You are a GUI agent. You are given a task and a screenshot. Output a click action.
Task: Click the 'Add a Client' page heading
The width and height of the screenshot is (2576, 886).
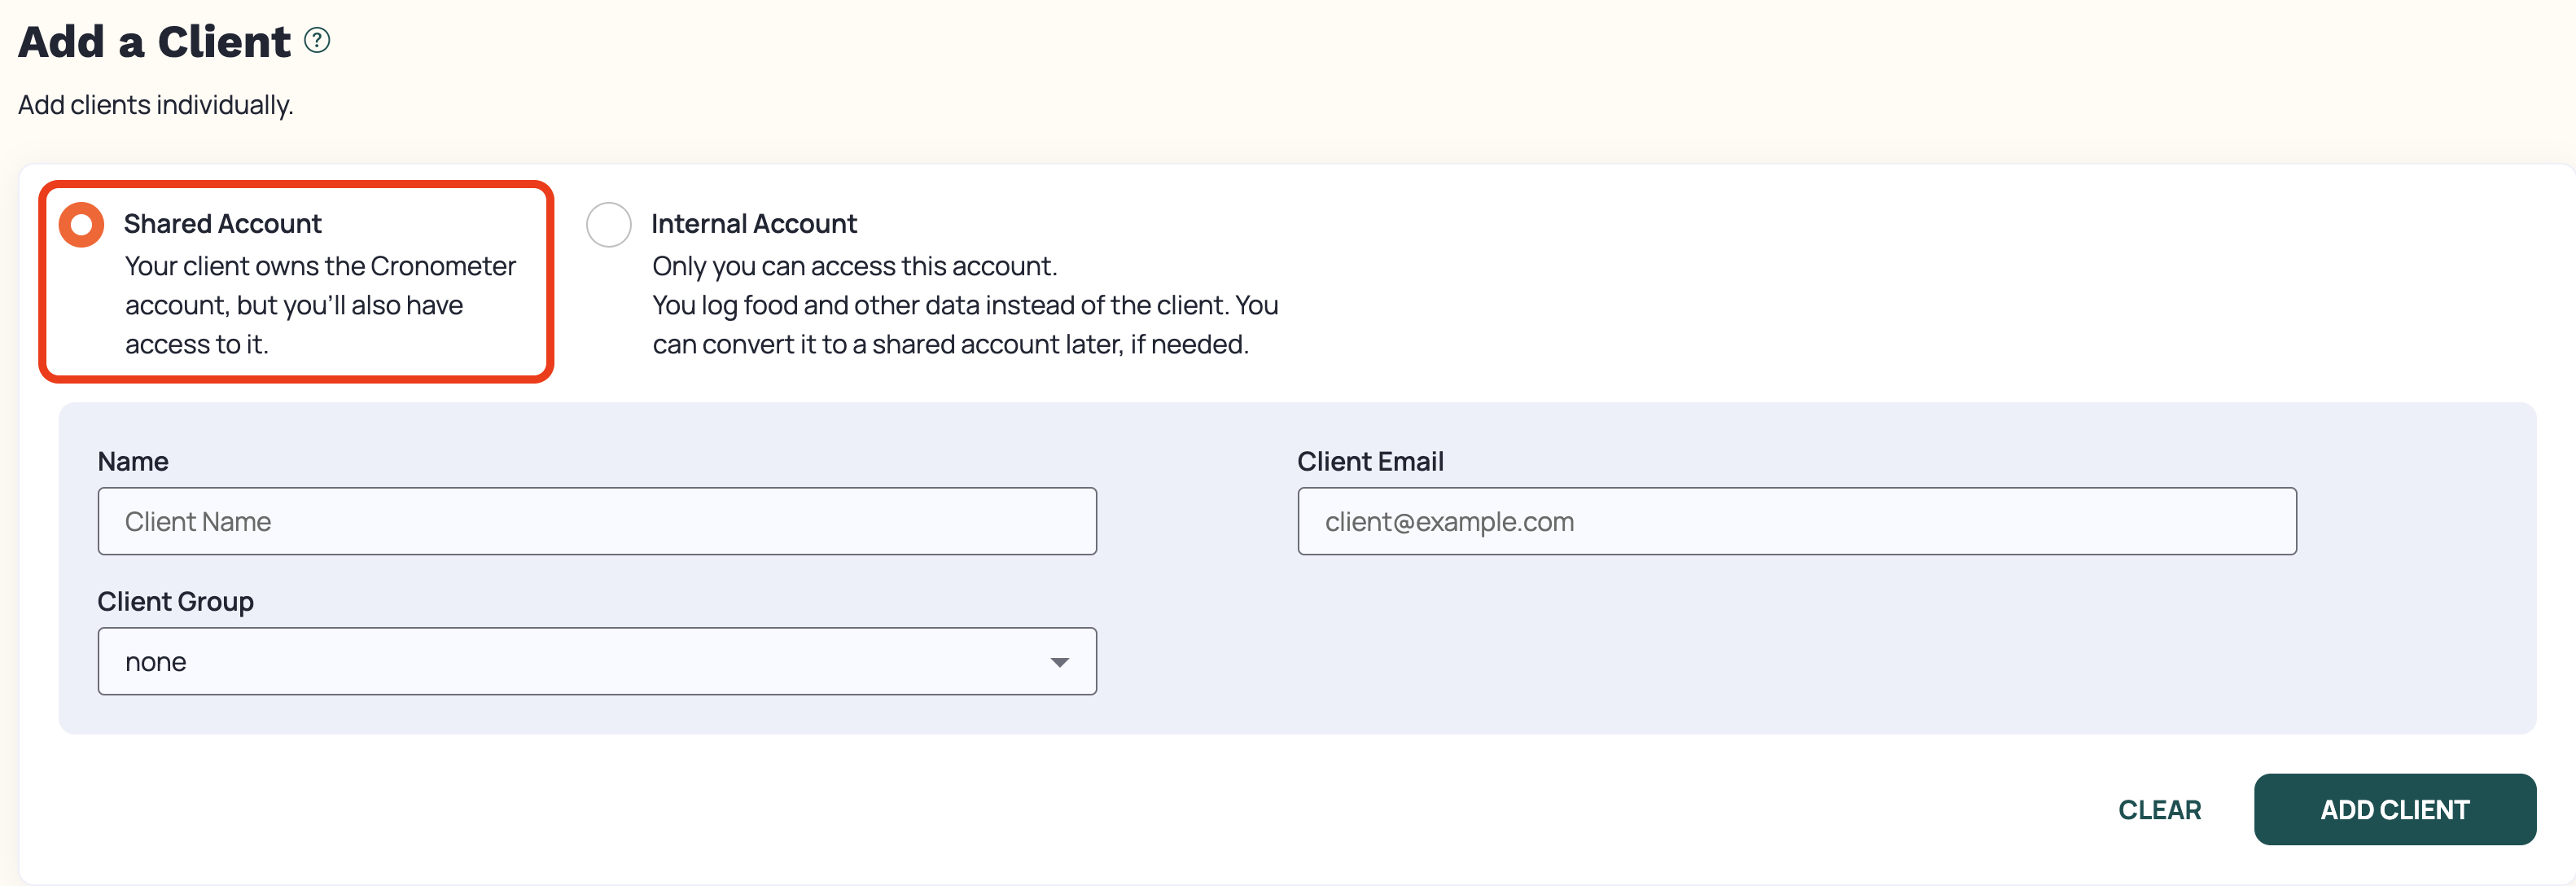[154, 41]
